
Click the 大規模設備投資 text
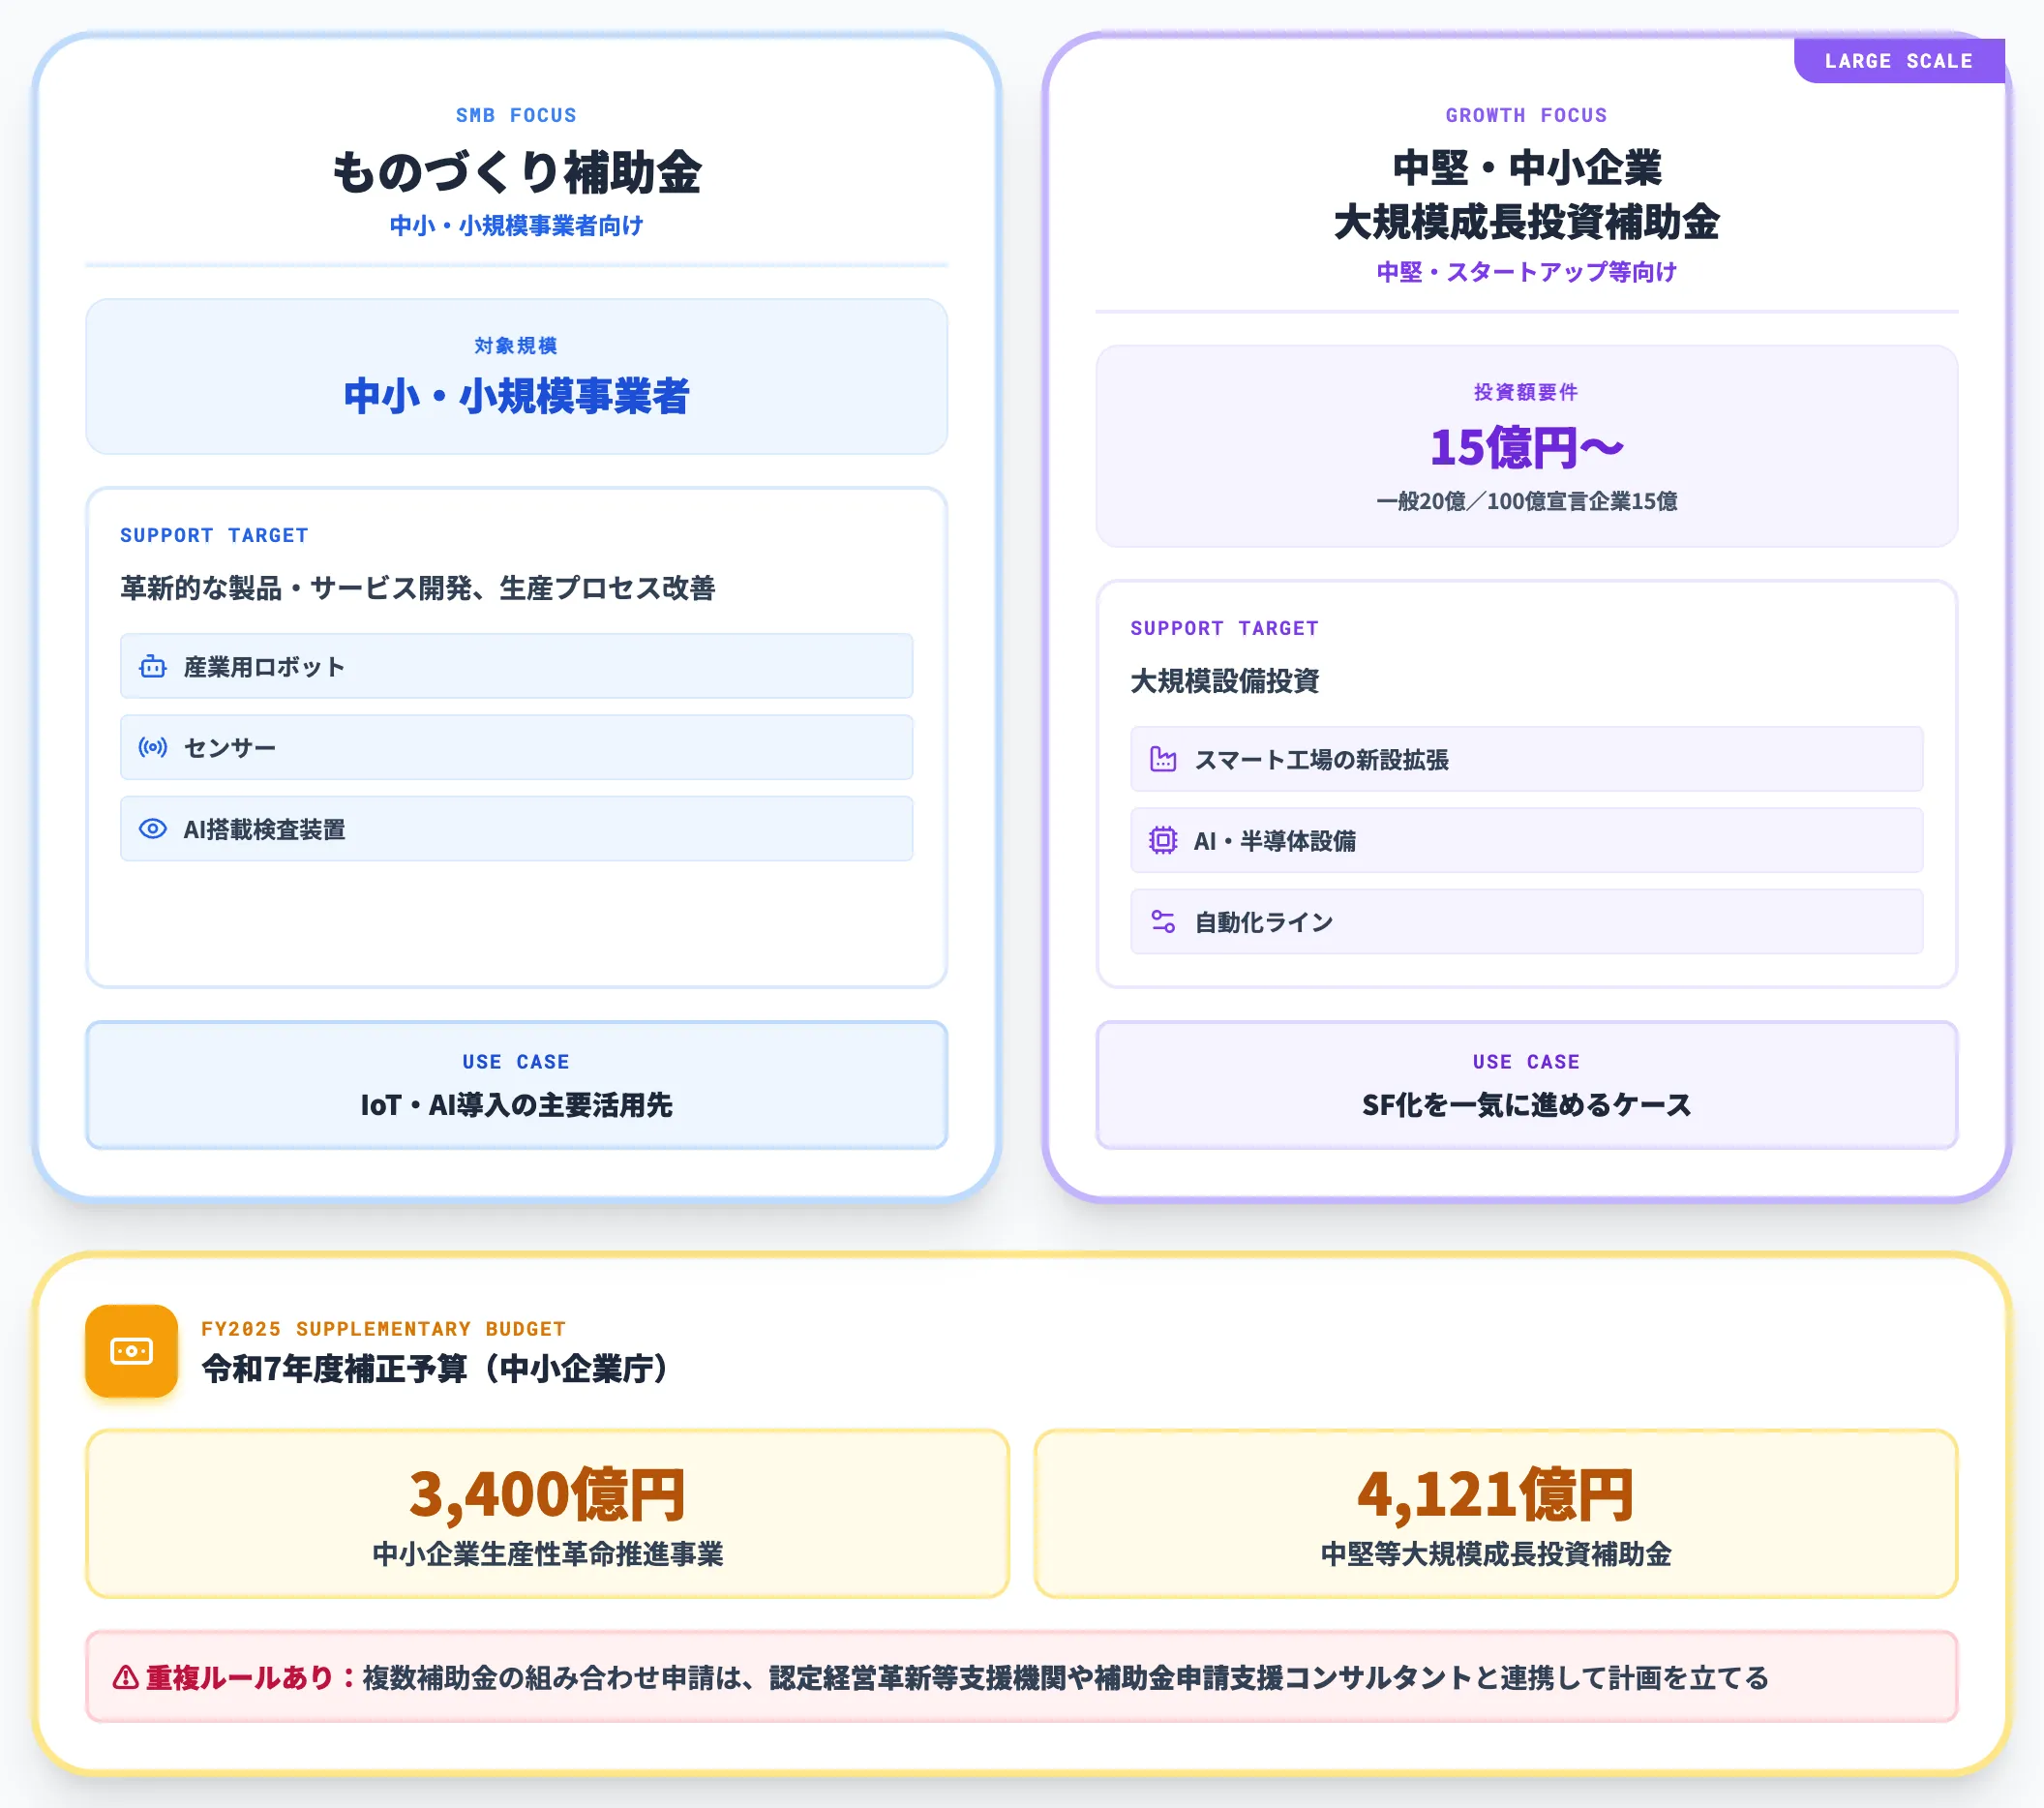[1224, 681]
